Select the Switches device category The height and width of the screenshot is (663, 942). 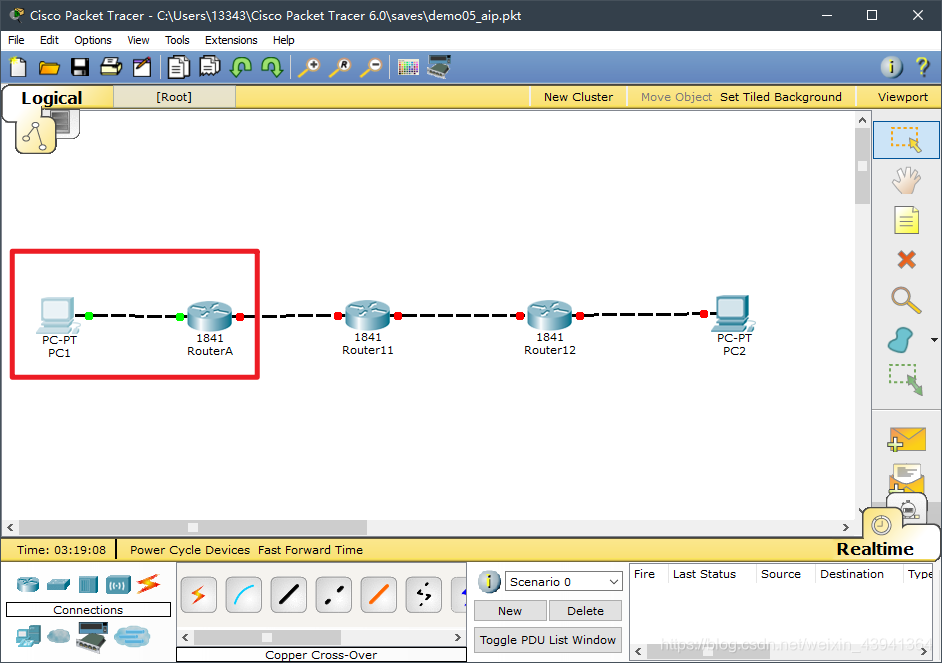[58, 584]
